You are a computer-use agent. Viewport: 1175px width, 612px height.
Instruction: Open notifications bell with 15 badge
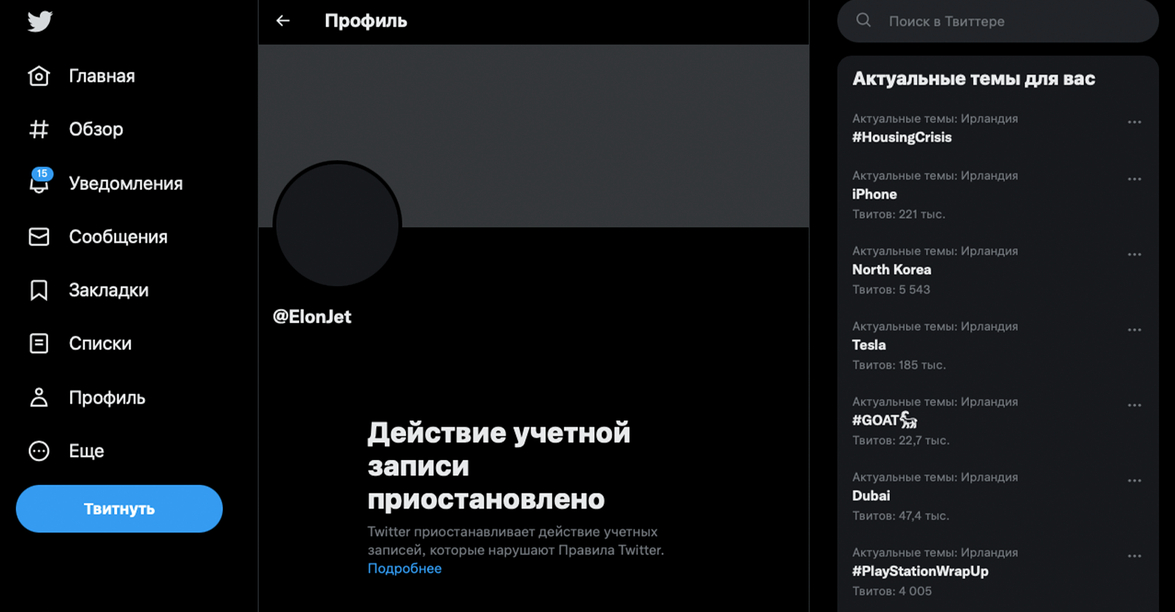coord(39,182)
